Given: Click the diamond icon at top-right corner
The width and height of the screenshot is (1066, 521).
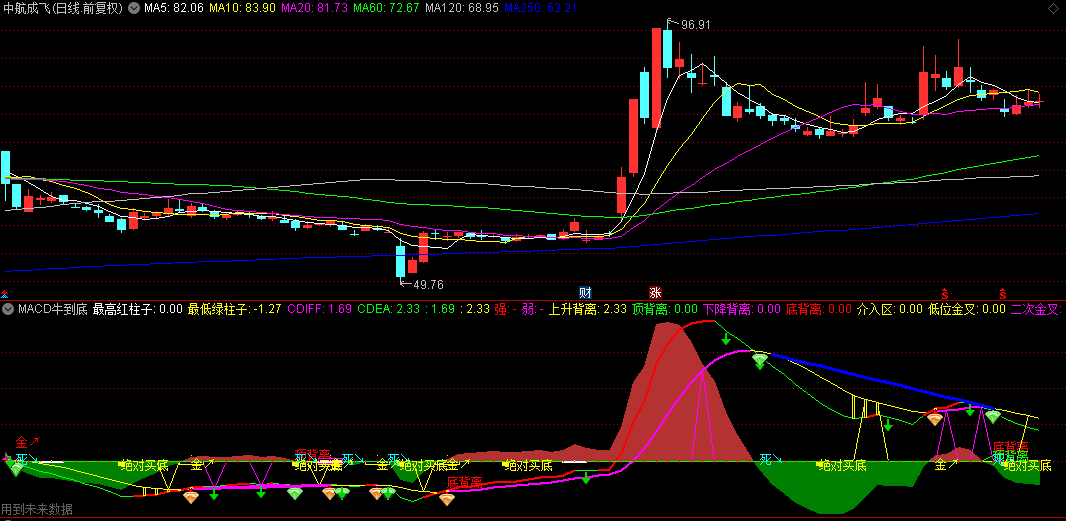Looking at the screenshot, I should click(1056, 8).
